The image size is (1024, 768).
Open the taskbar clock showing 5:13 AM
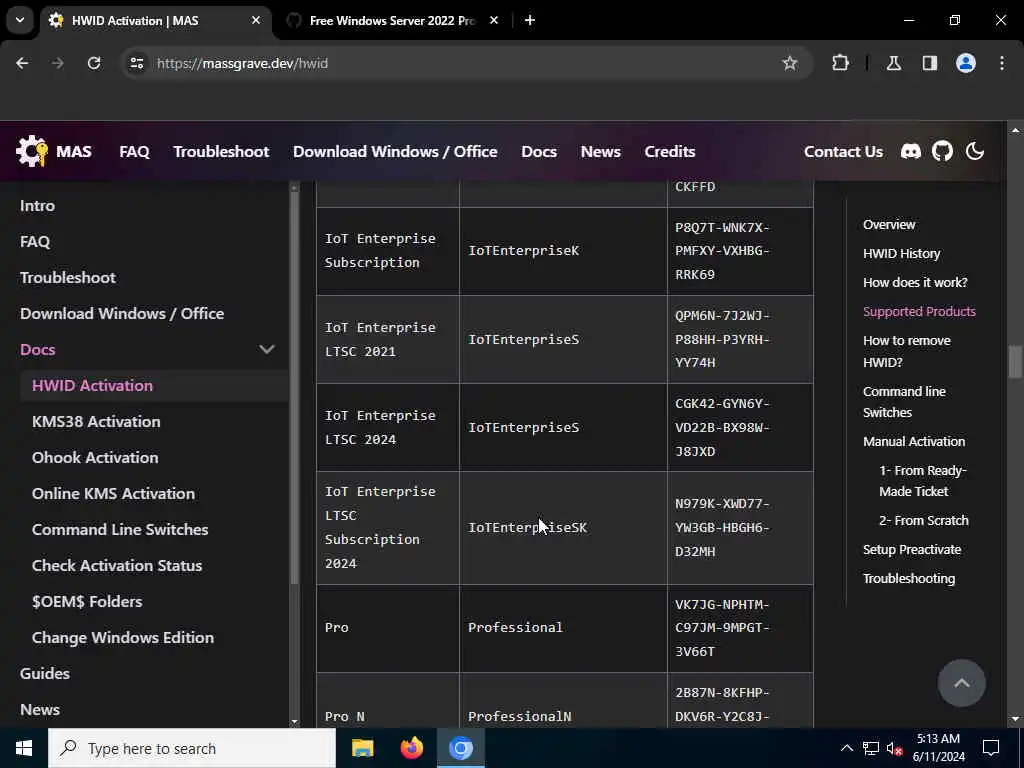coord(938,748)
